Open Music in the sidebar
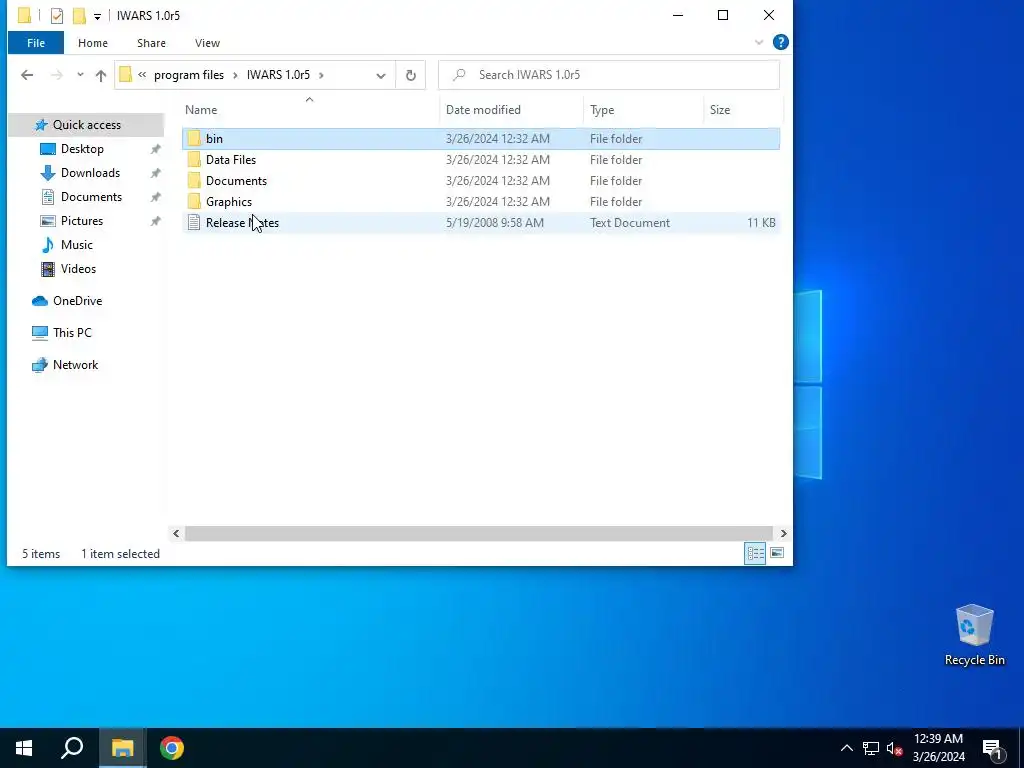The height and width of the screenshot is (768, 1024). coord(76,245)
